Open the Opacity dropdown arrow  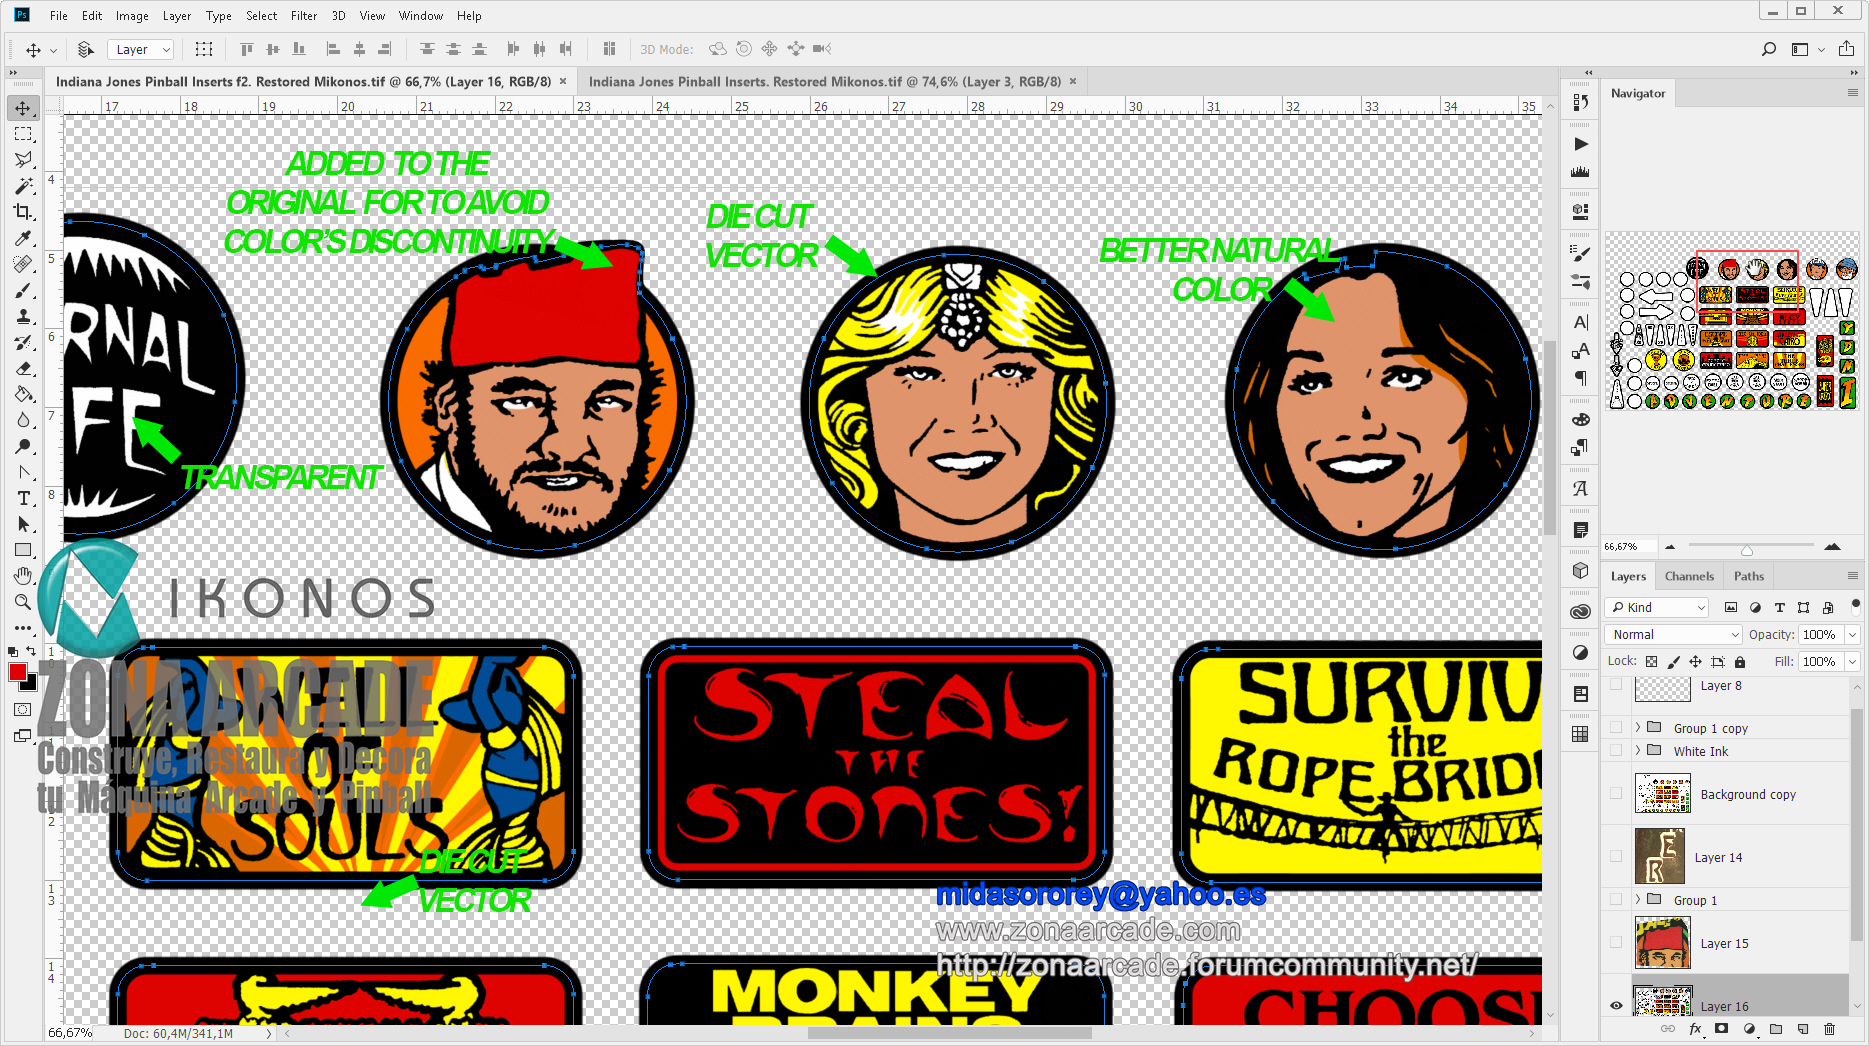(x=1852, y=634)
